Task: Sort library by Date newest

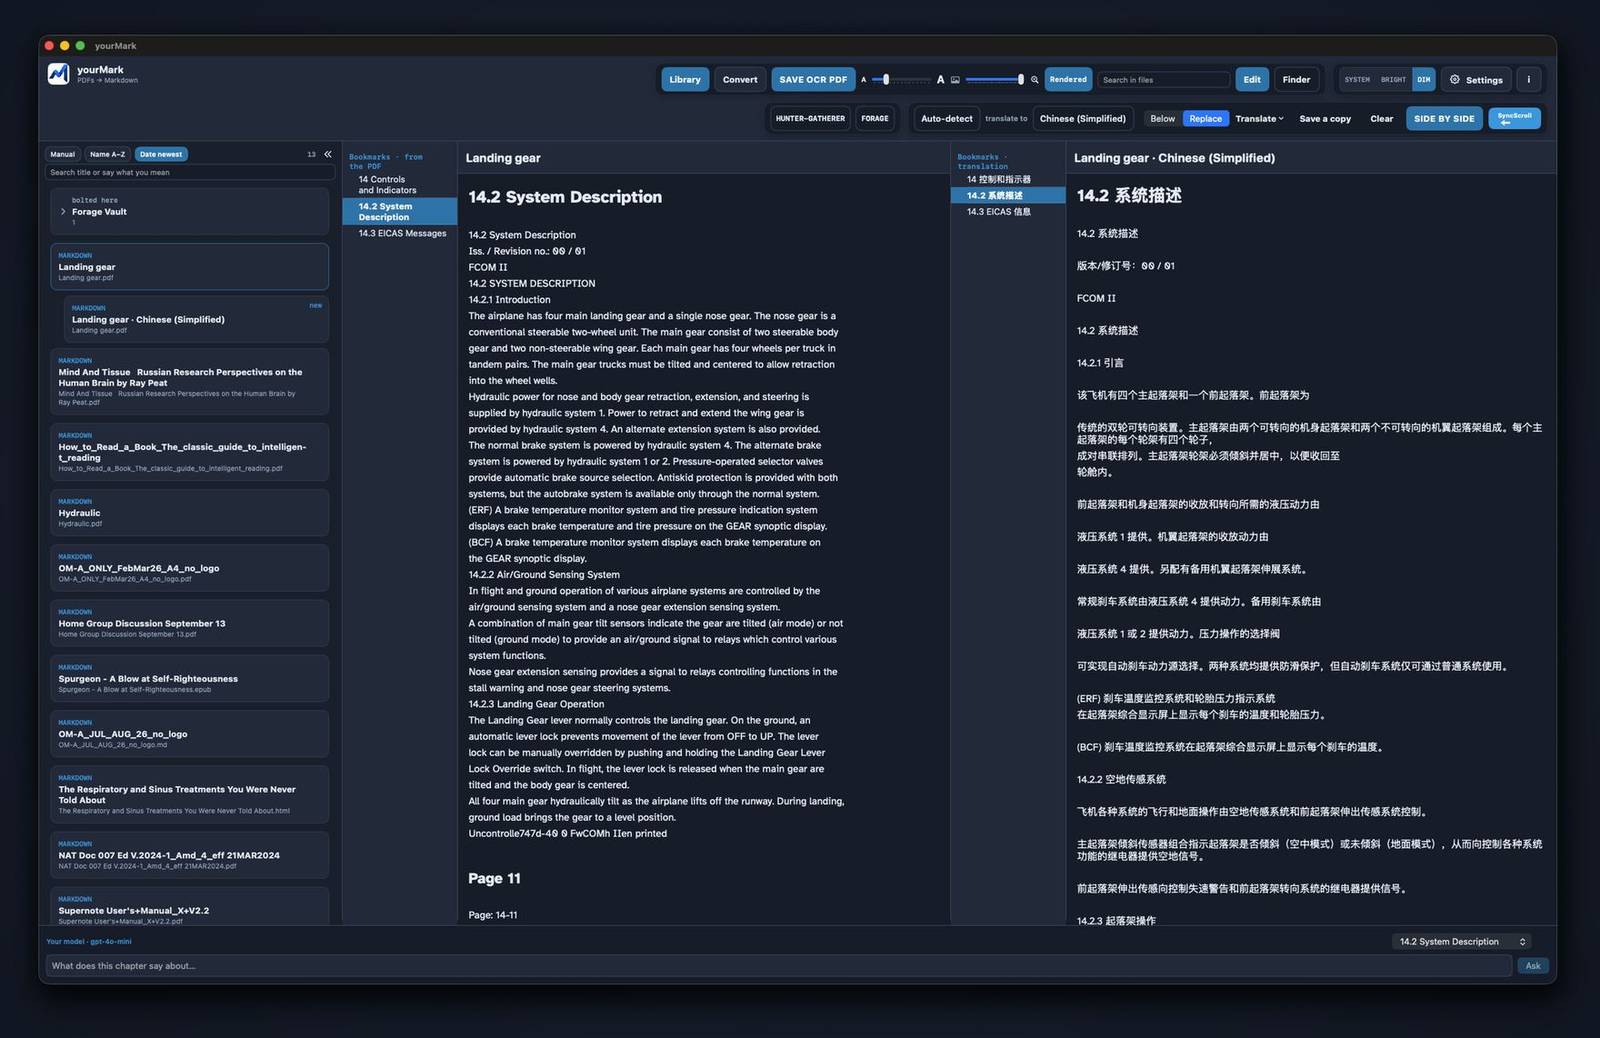Action: tap(161, 154)
